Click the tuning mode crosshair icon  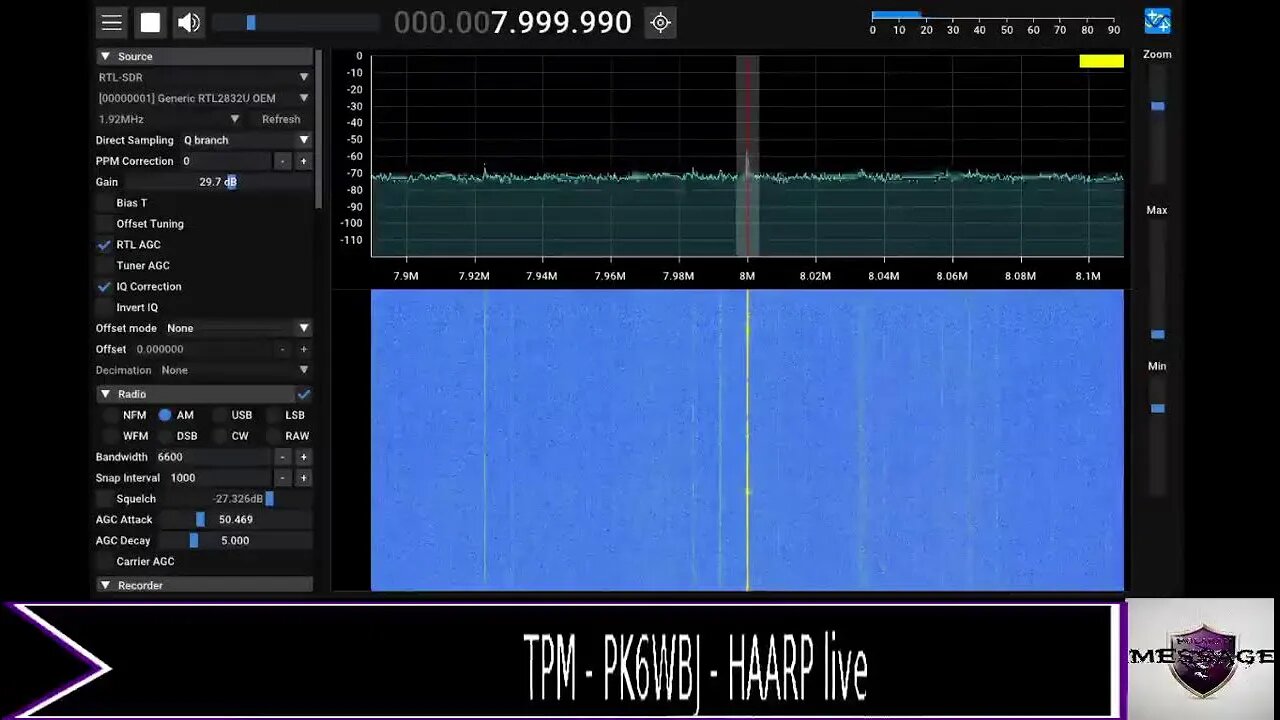click(x=660, y=22)
